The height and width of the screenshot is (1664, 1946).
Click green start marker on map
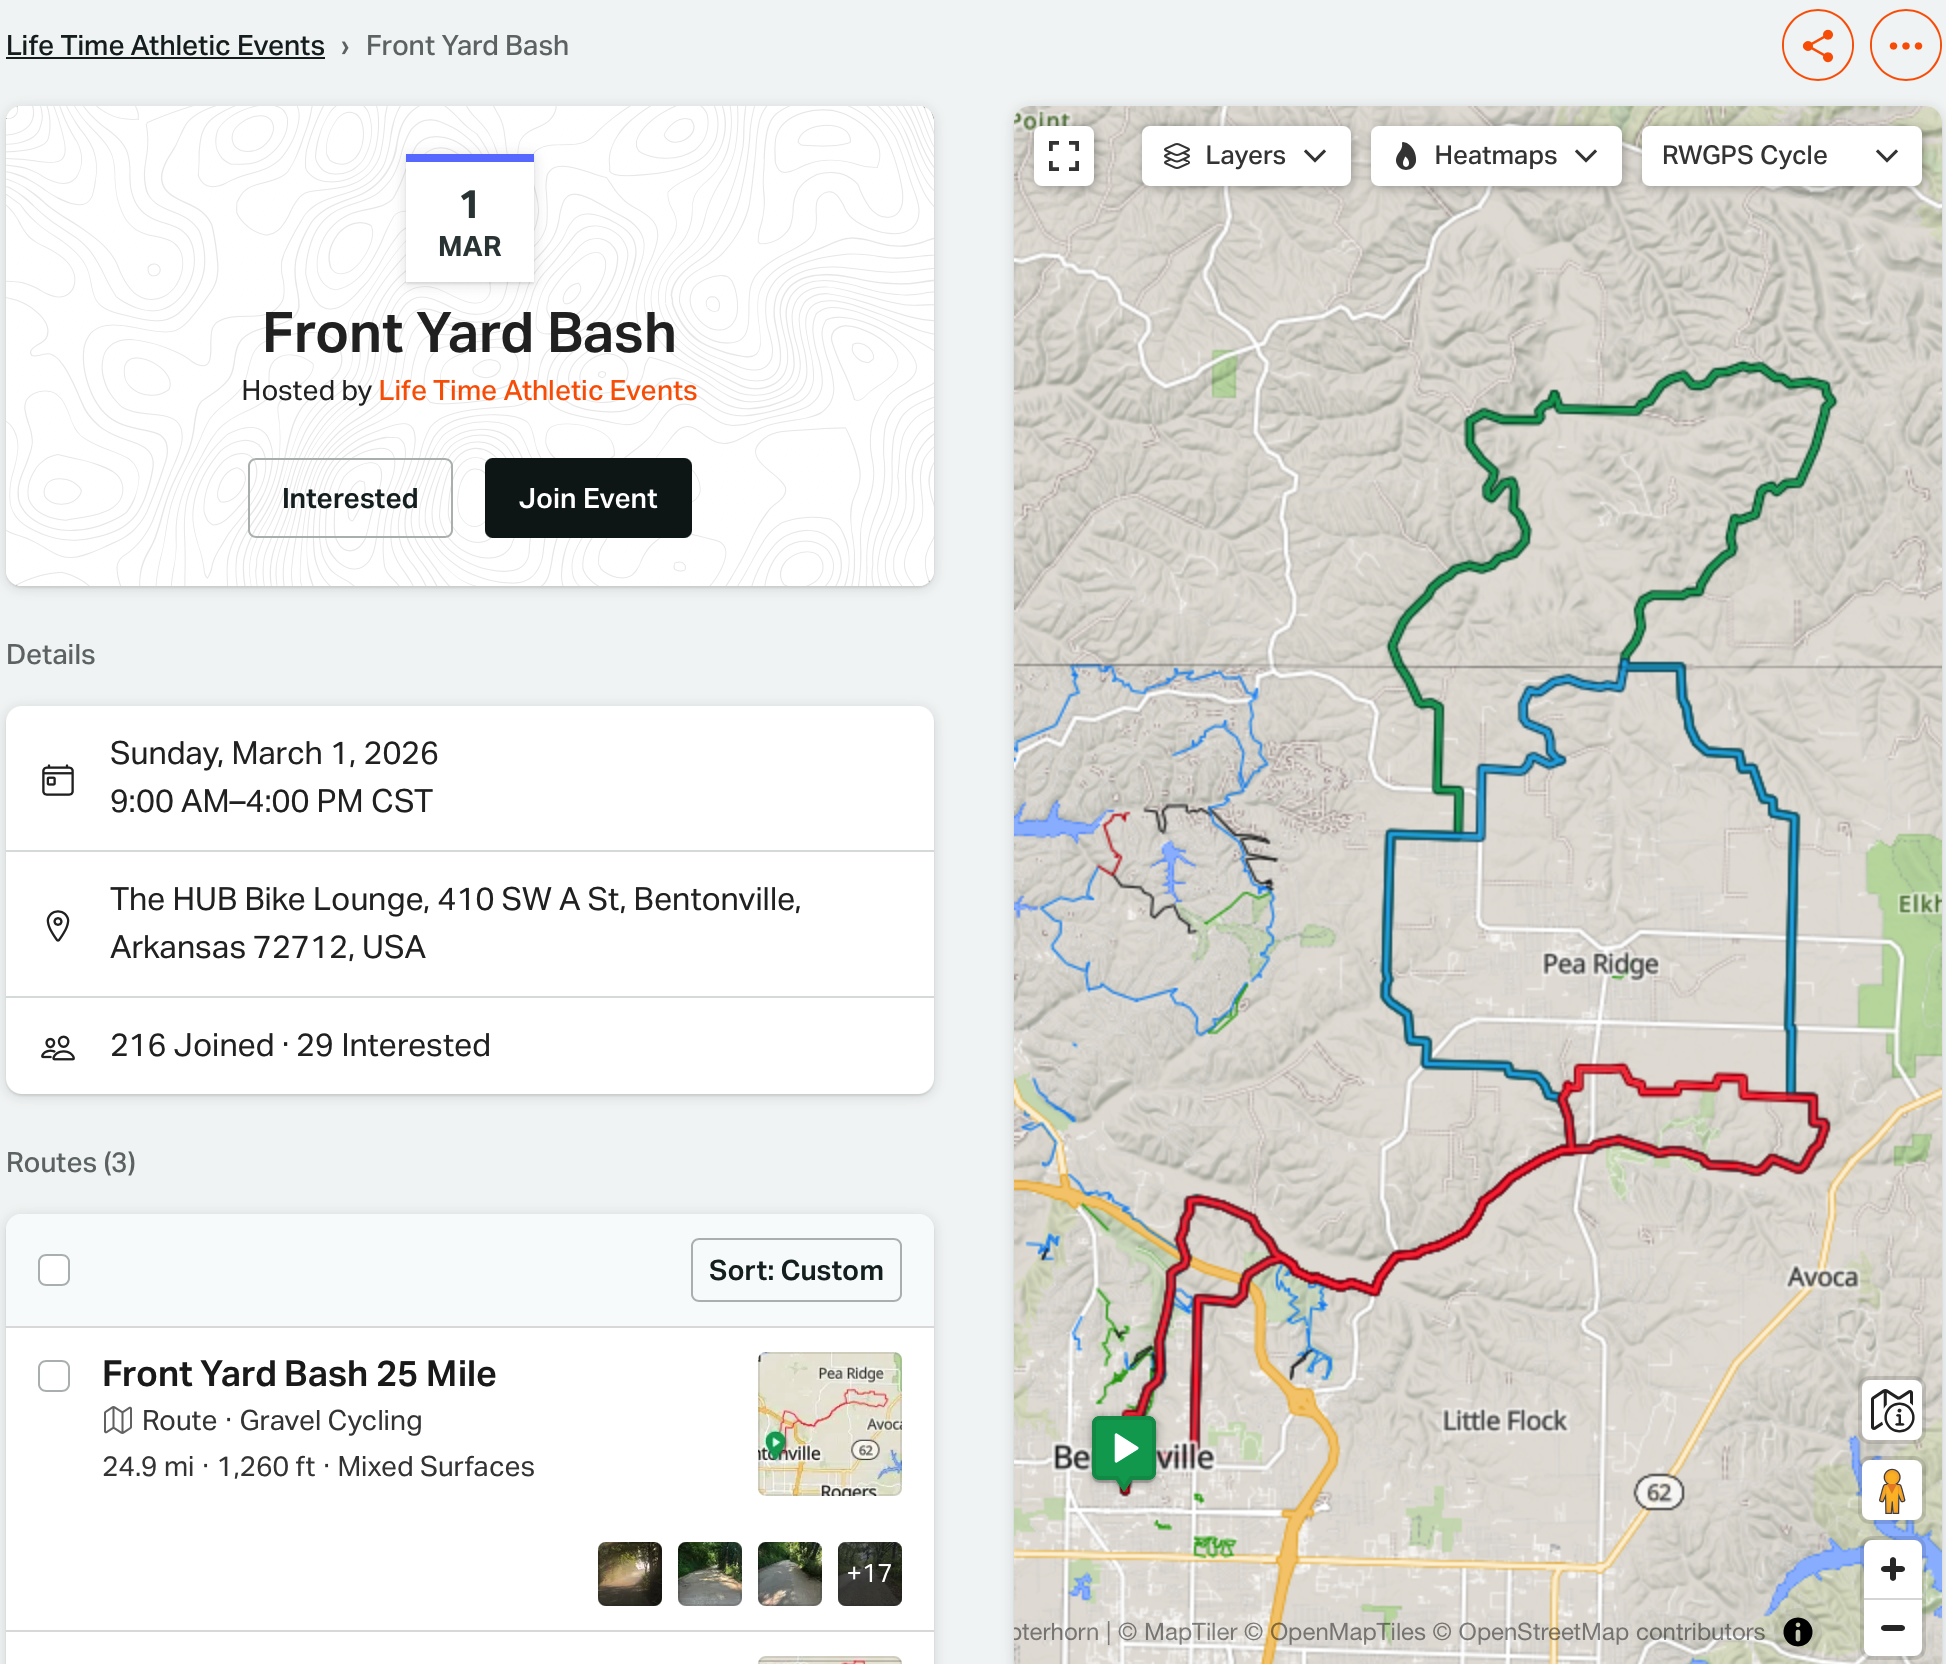pyautogui.click(x=1125, y=1448)
